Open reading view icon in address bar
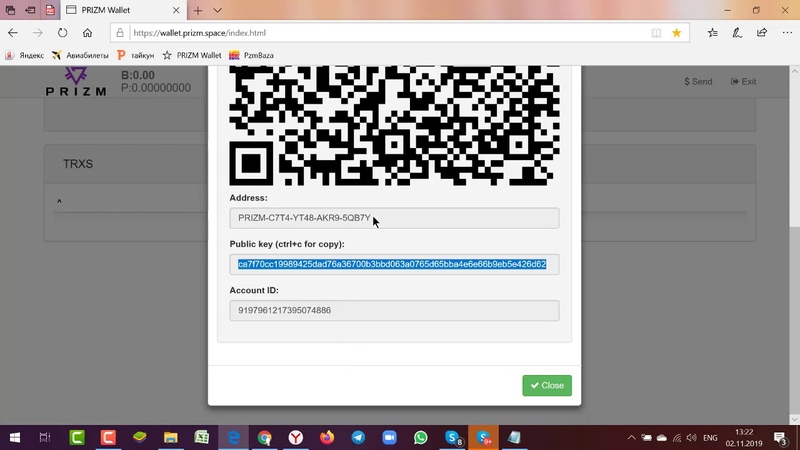This screenshot has height=450, width=800. (656, 32)
